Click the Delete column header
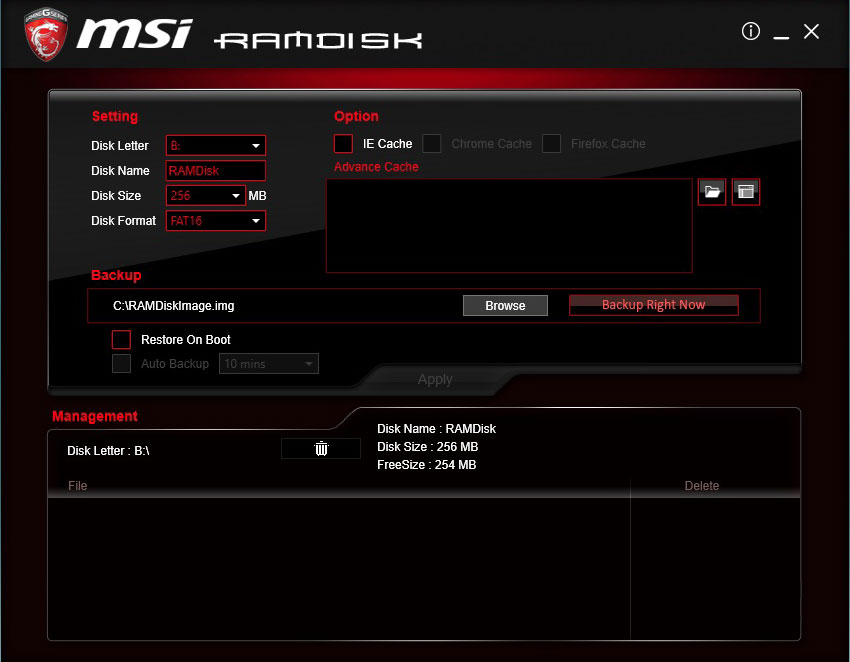 tap(702, 486)
